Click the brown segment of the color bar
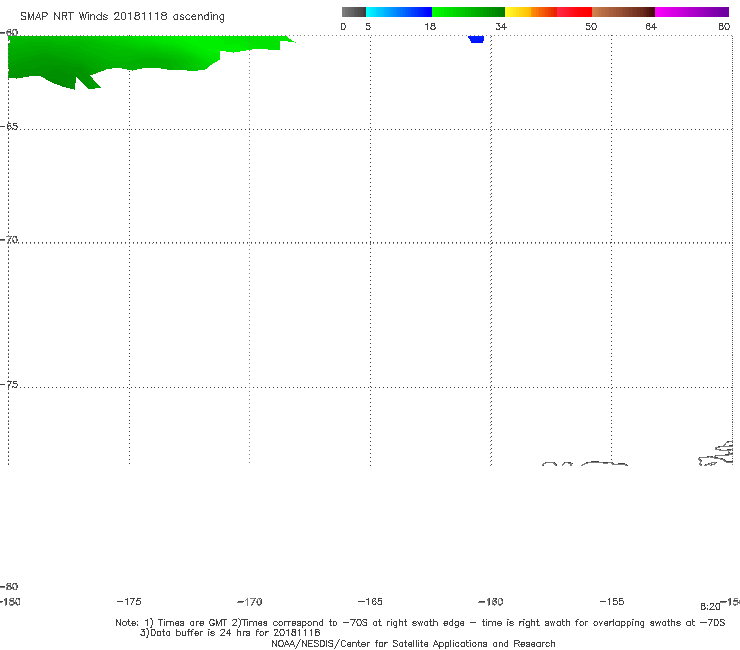The height and width of the screenshot is (650, 740). 623,12
